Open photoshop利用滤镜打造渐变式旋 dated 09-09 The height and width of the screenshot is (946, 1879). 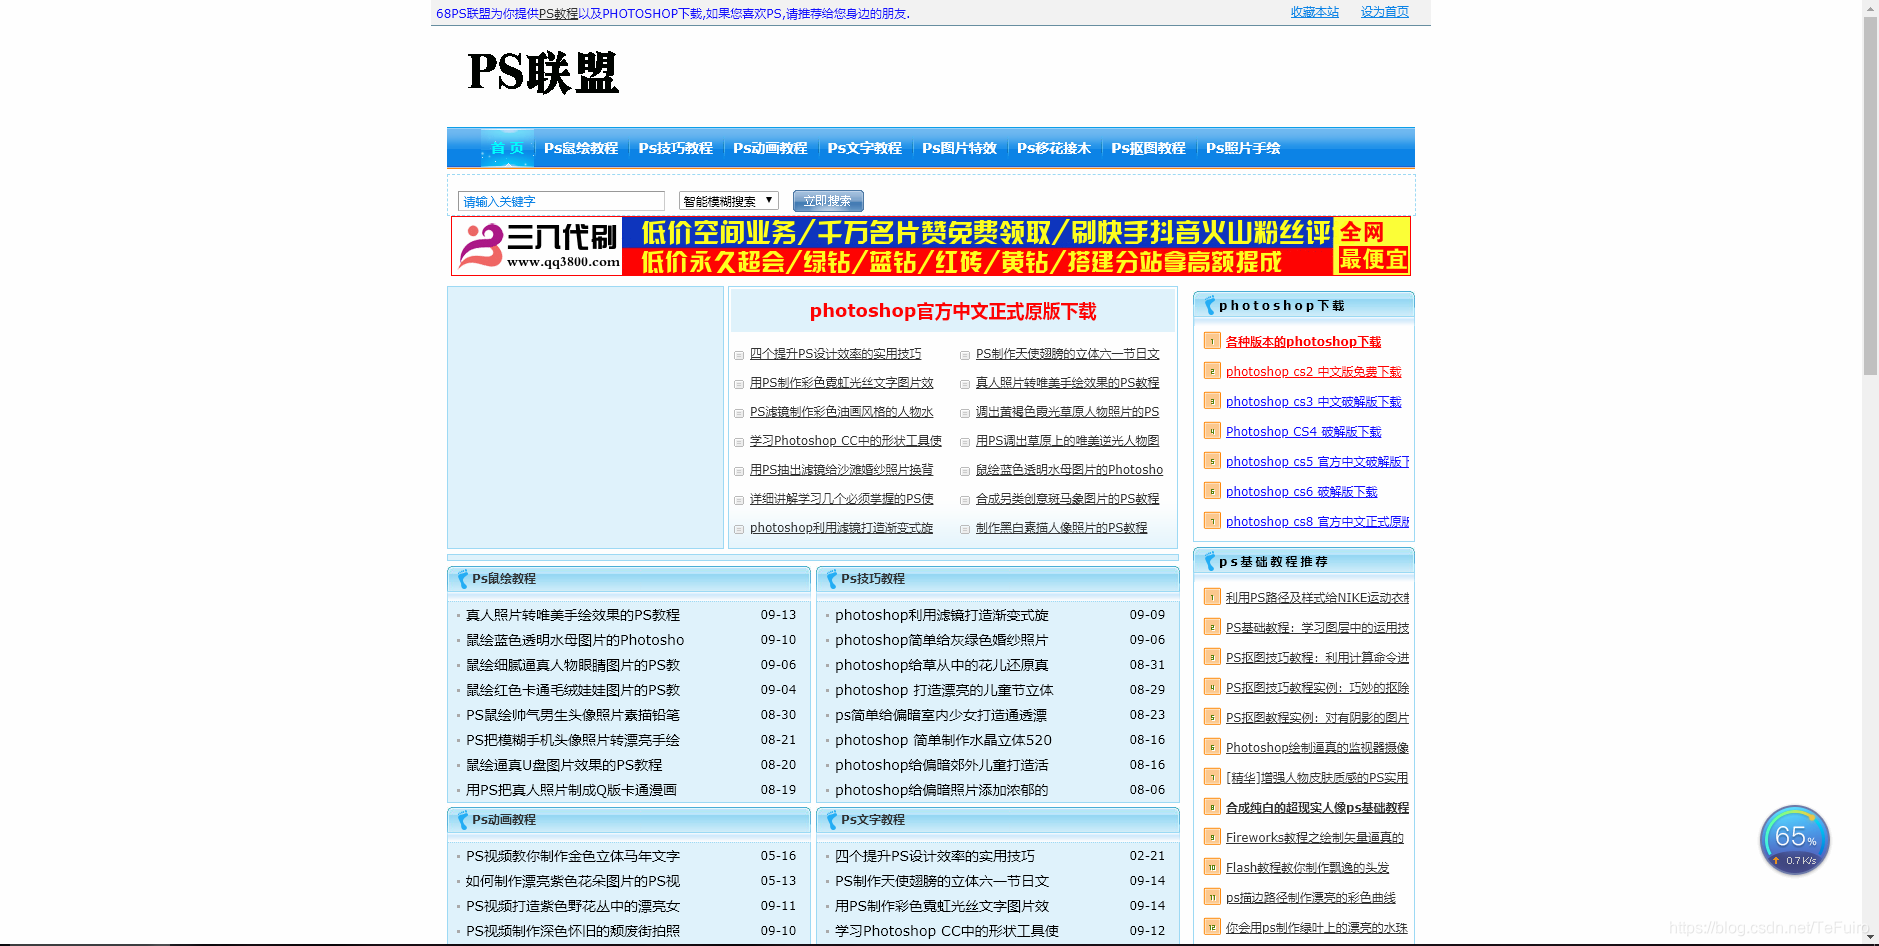[942, 615]
